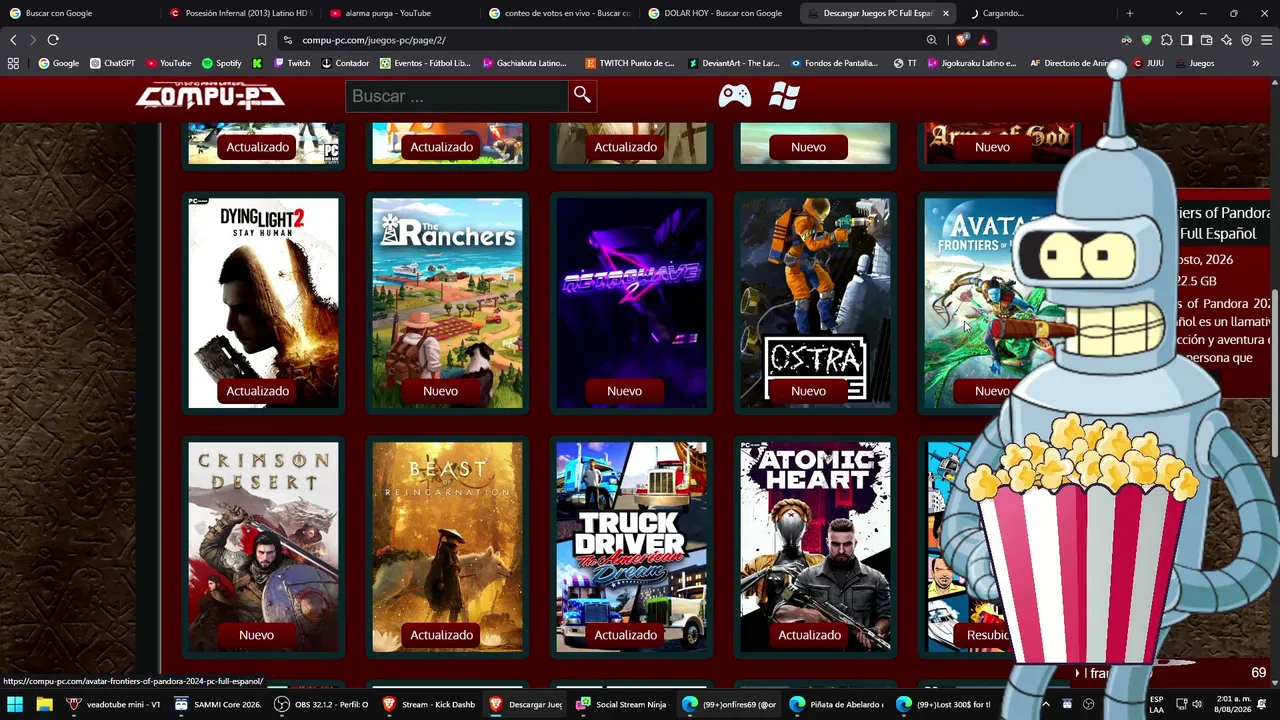Reload the page with the refresh icon
This screenshot has width=1280, height=720.
(53, 40)
